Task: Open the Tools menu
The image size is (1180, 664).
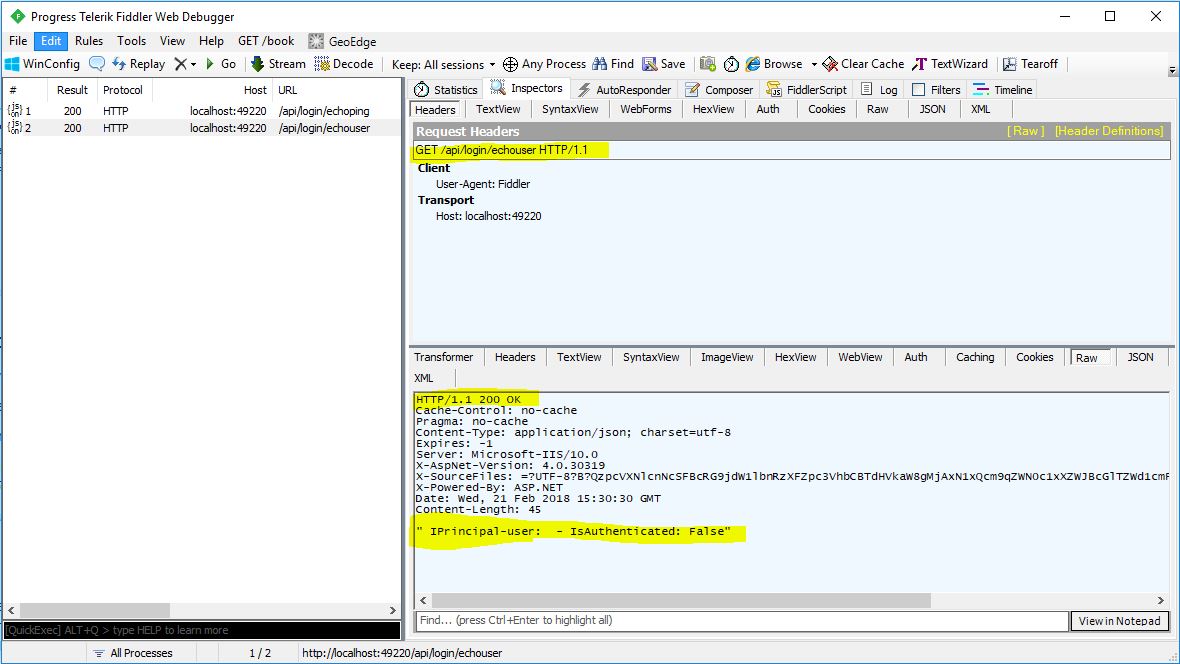Action: tap(131, 41)
